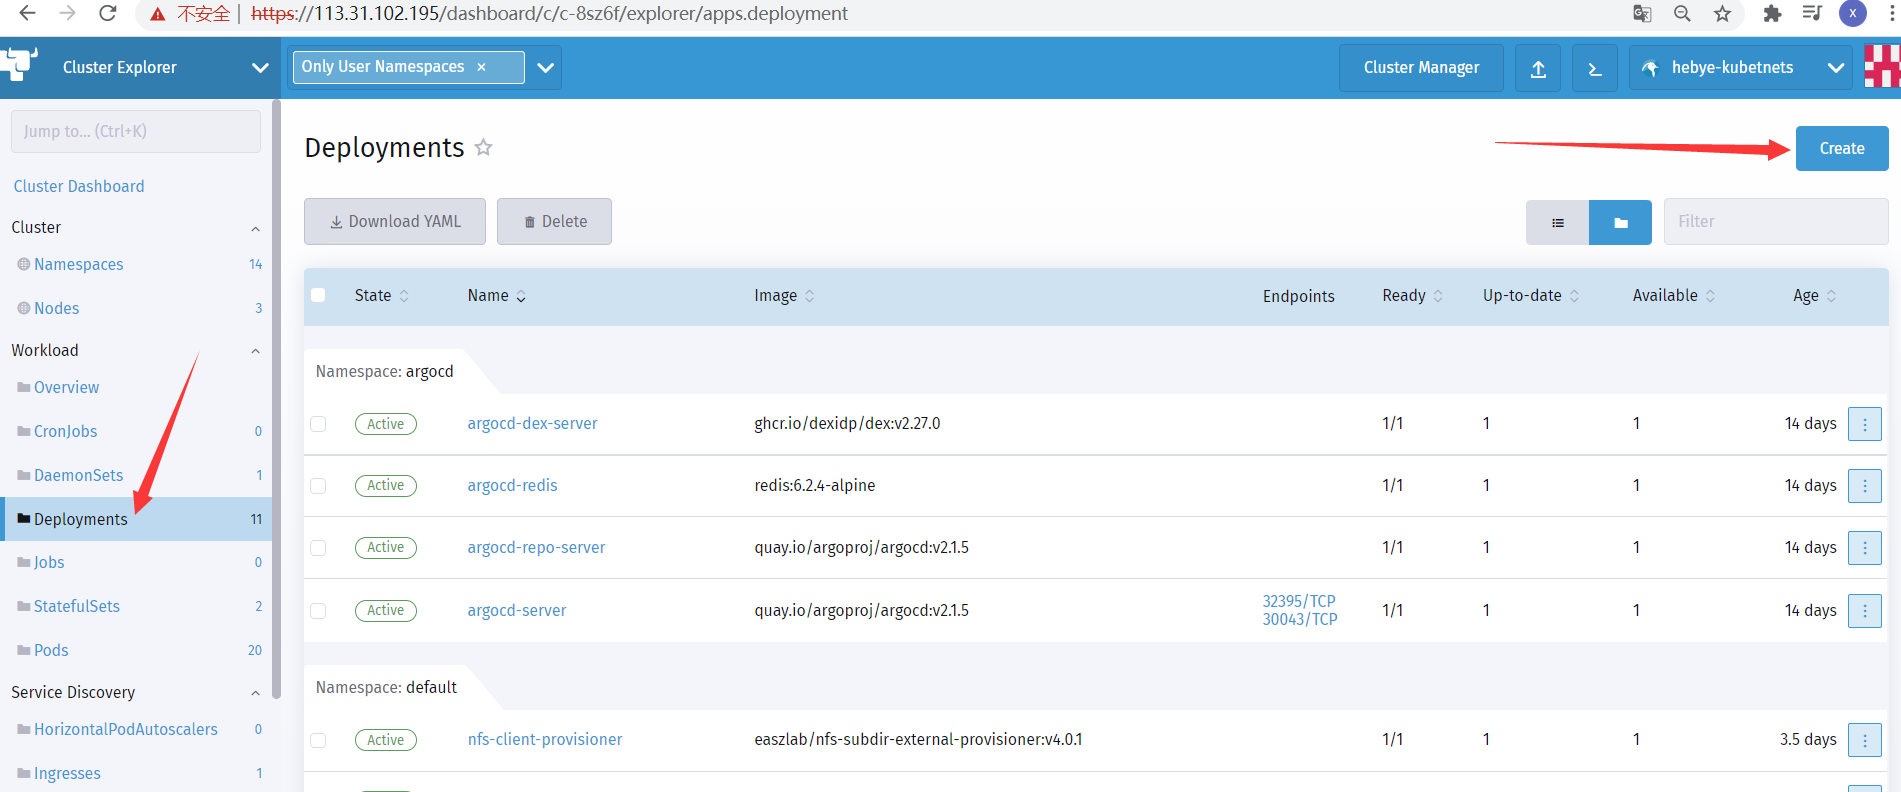Remove Only User Namespaces filter tag

481,67
